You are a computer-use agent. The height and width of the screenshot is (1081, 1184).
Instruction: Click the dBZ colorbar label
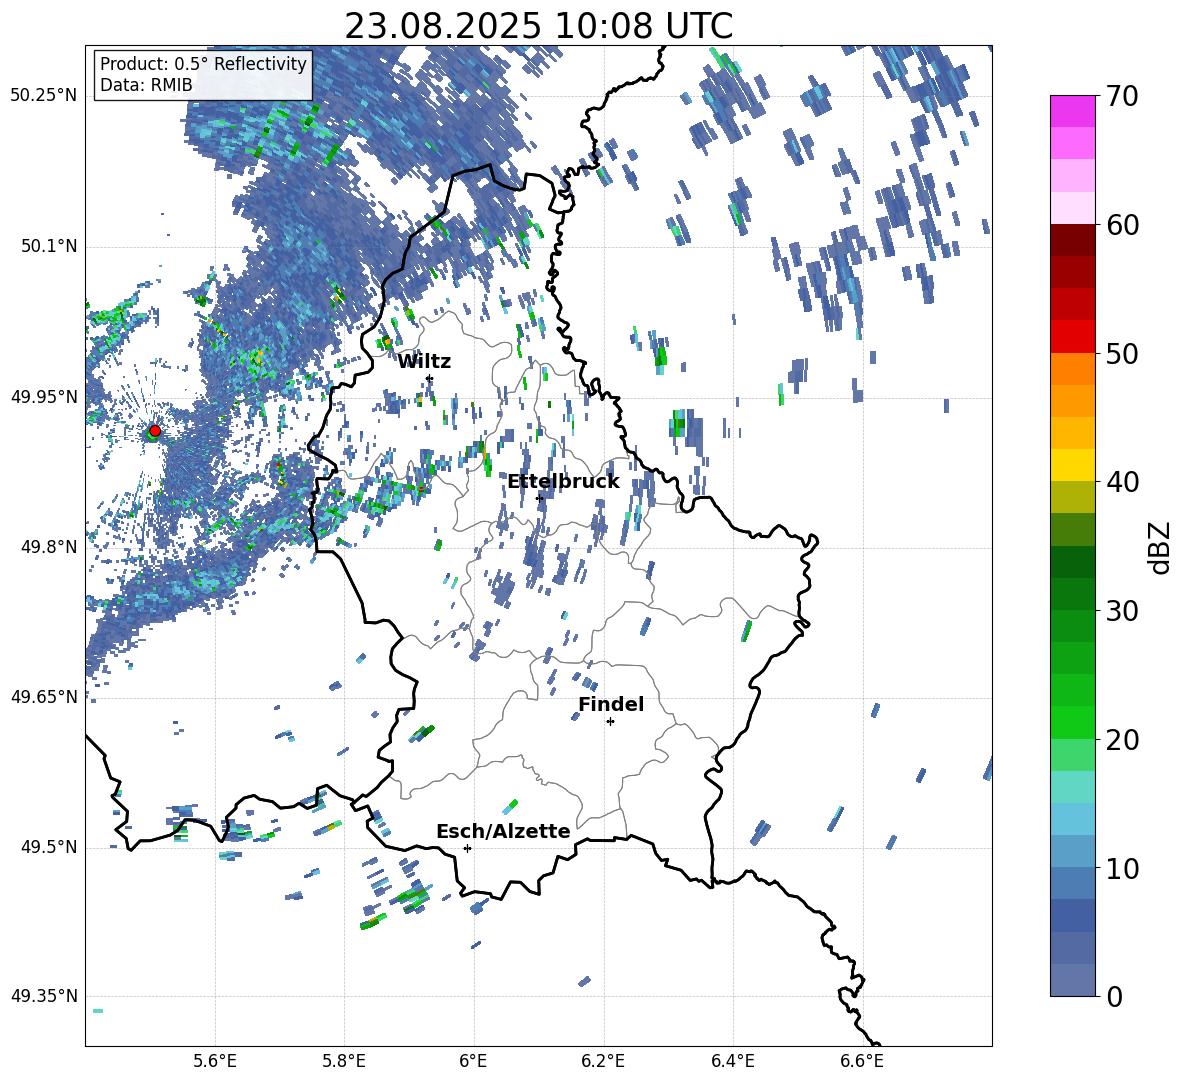click(x=1161, y=547)
